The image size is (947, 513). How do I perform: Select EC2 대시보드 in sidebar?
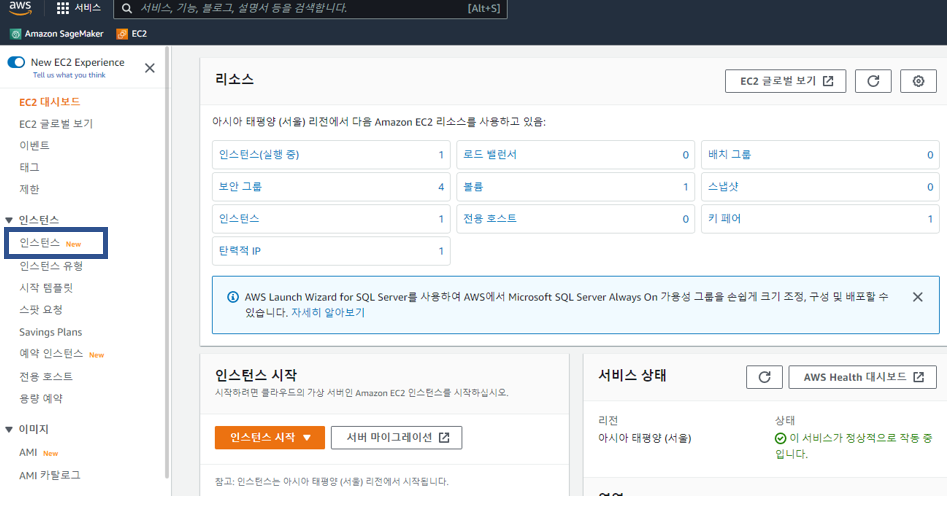[50, 102]
